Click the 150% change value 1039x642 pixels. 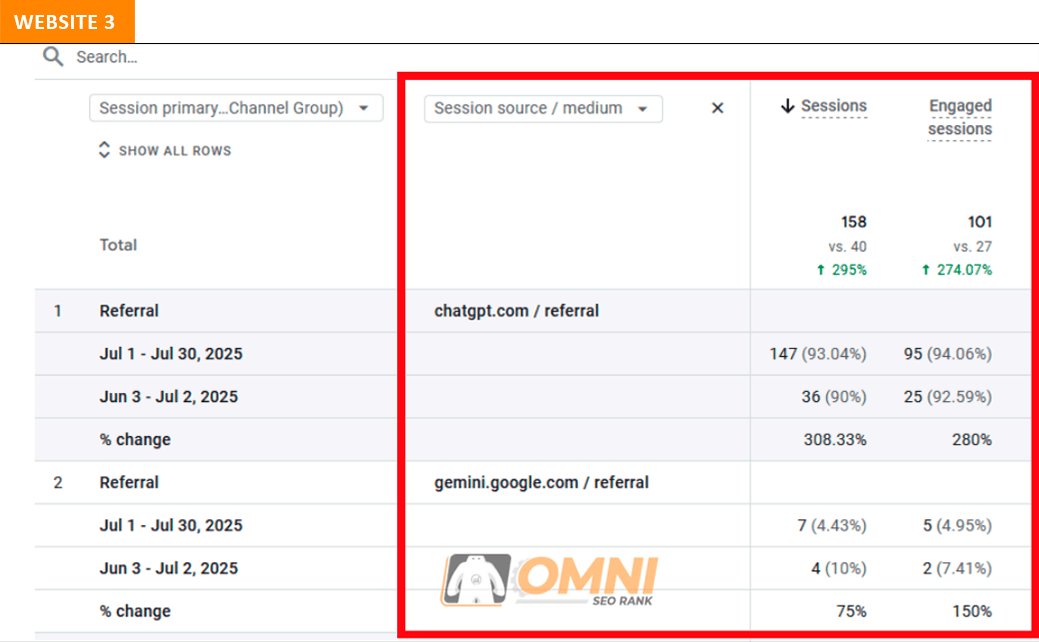[972, 611]
